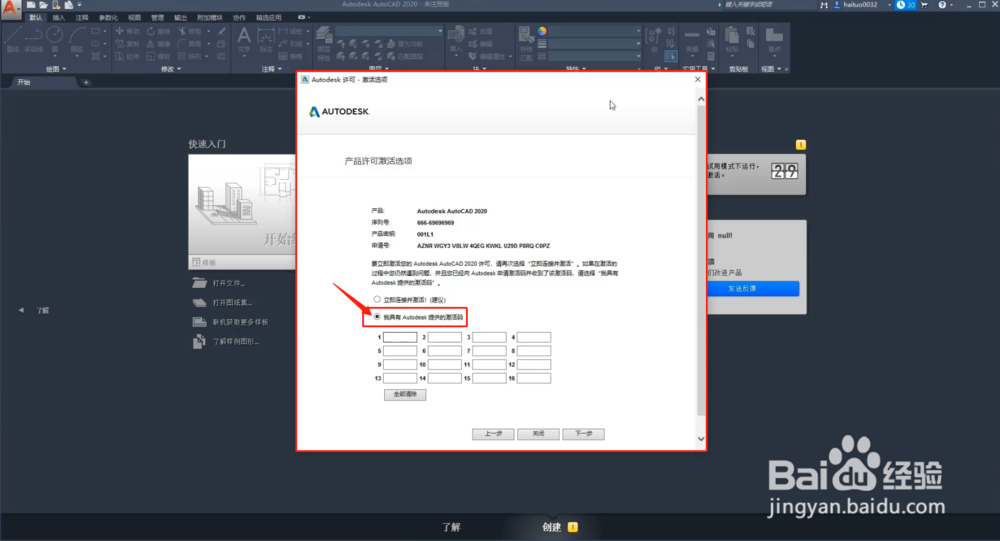Click the Back (上一步) button in dialog
Viewport: 1000px width, 541px height.
click(493, 434)
